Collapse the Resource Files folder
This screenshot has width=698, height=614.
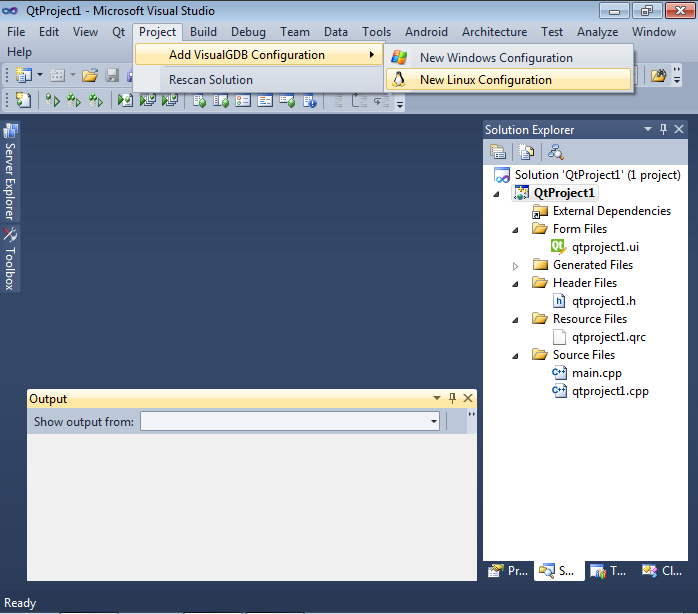[x=515, y=320]
